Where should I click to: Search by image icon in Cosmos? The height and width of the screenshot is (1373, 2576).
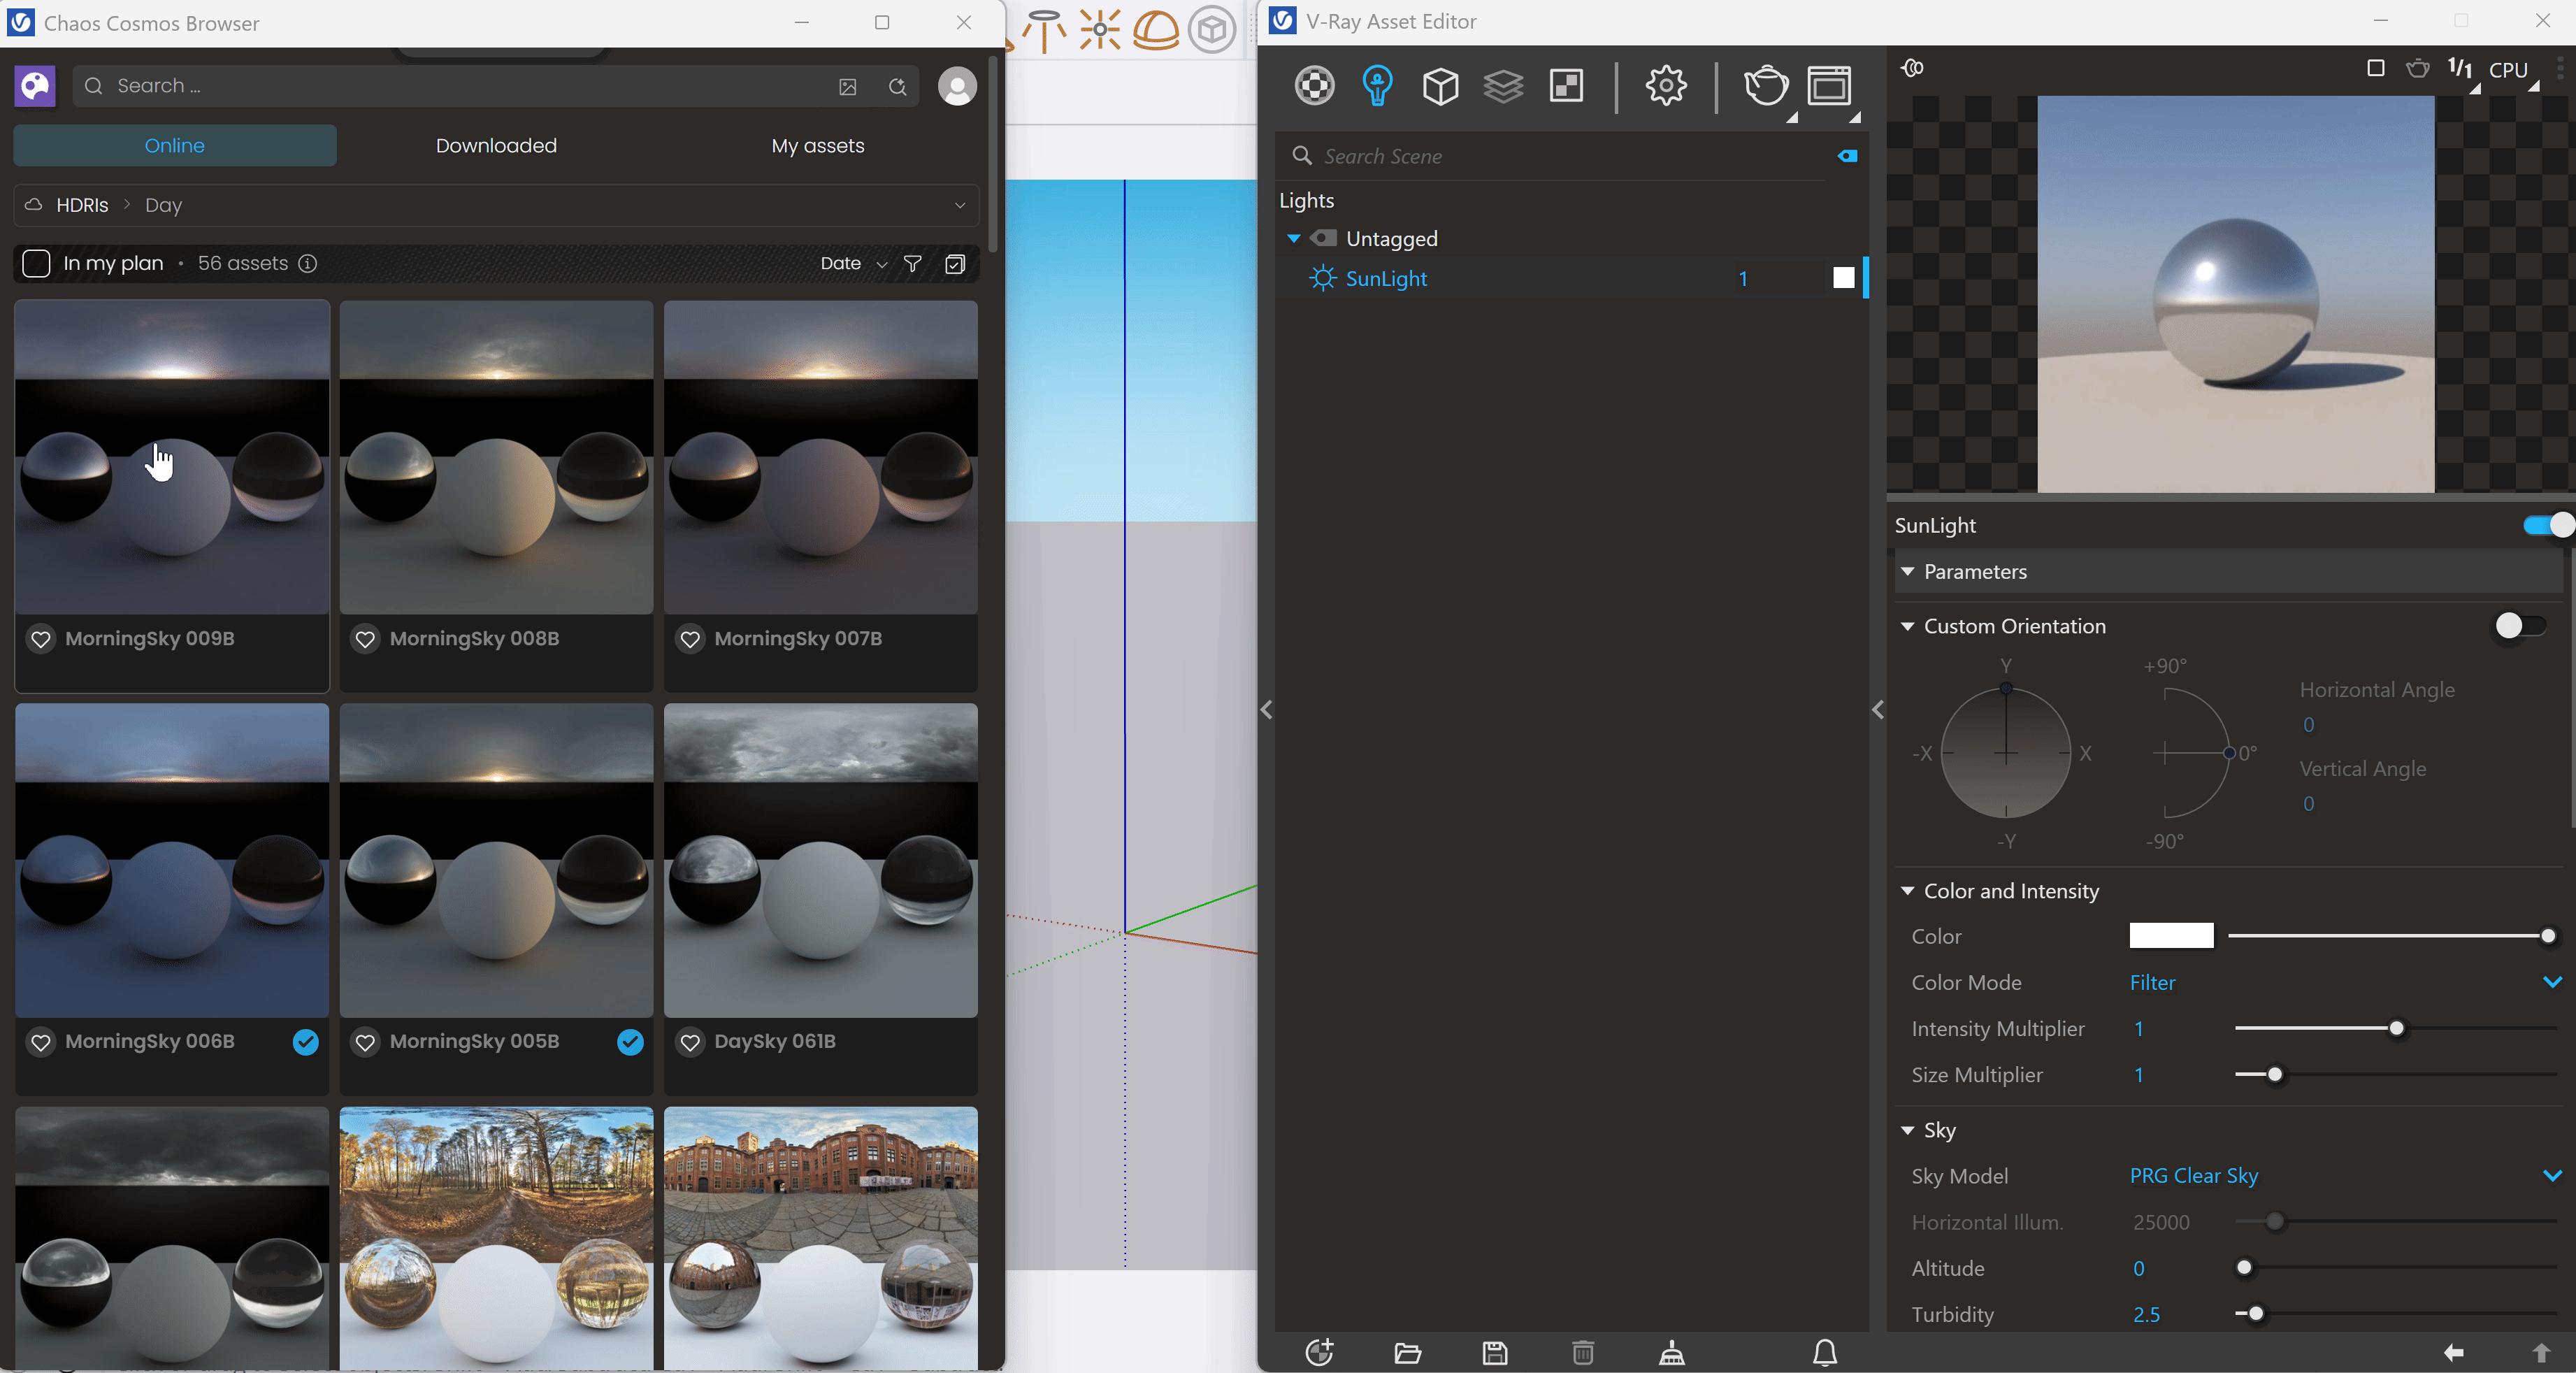847,86
